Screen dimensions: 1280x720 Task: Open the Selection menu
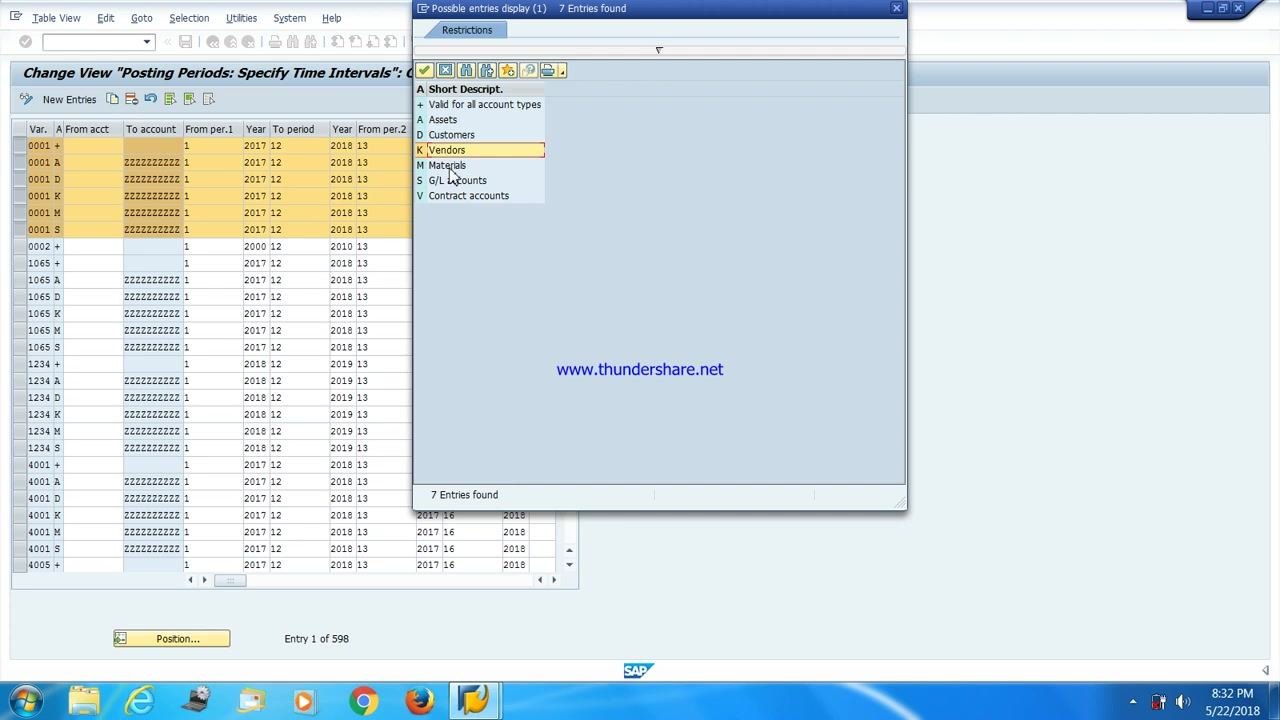189,18
